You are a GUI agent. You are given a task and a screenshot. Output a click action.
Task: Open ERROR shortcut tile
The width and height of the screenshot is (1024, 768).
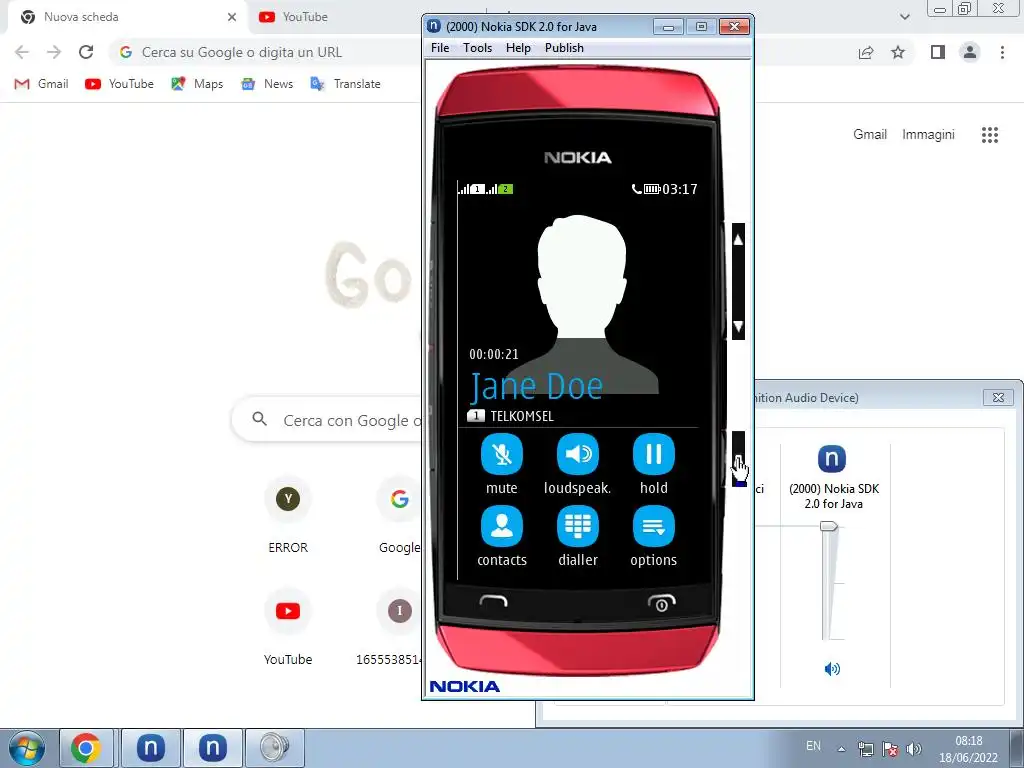click(288, 516)
